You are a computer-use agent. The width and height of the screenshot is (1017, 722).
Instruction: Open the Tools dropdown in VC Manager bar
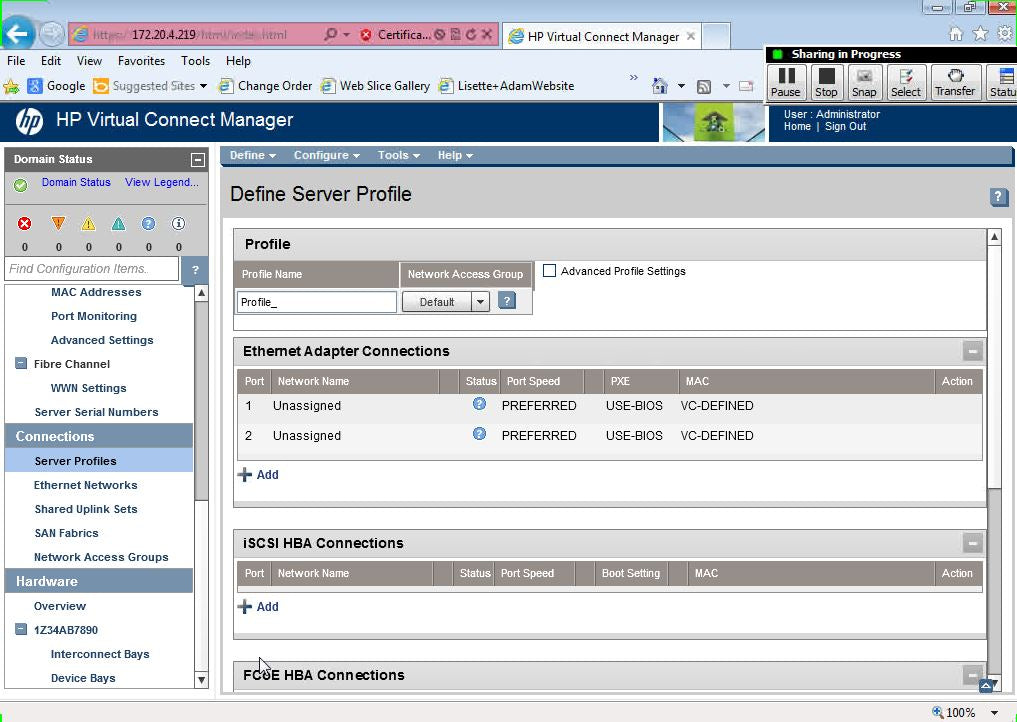point(399,156)
